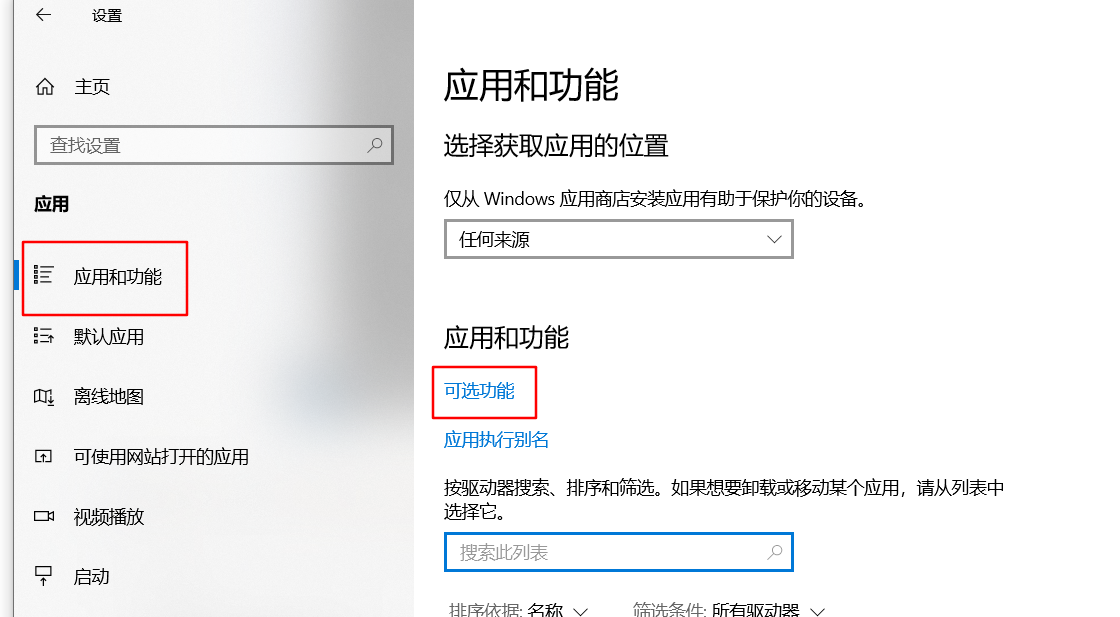
Task: Click the magnifier icon in 查找设置
Action: (374, 145)
